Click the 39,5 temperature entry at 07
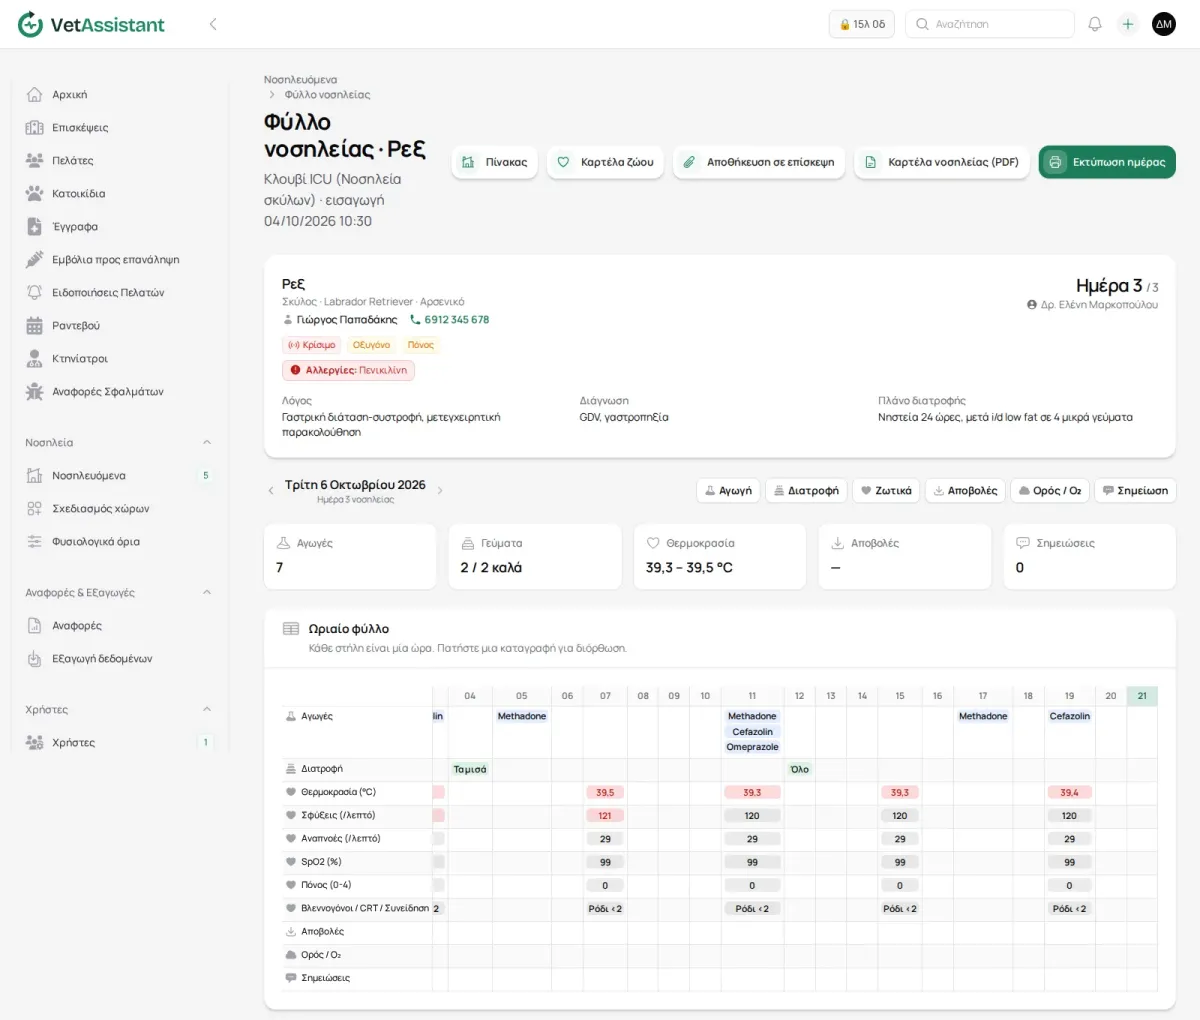Viewport: 1200px width, 1020px height. (605, 793)
